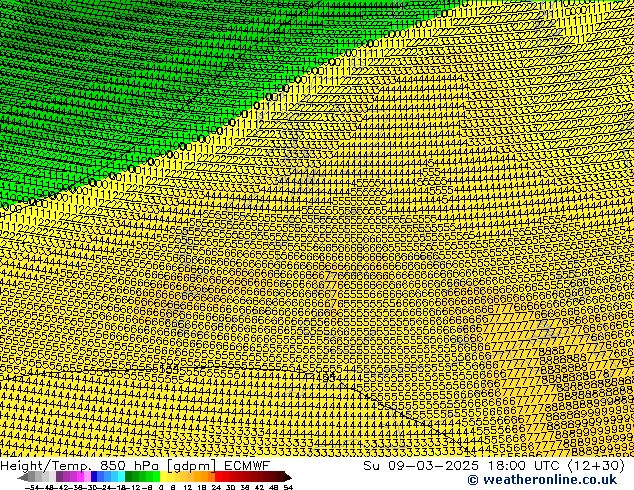Click the legend label 24

click(216, 487)
